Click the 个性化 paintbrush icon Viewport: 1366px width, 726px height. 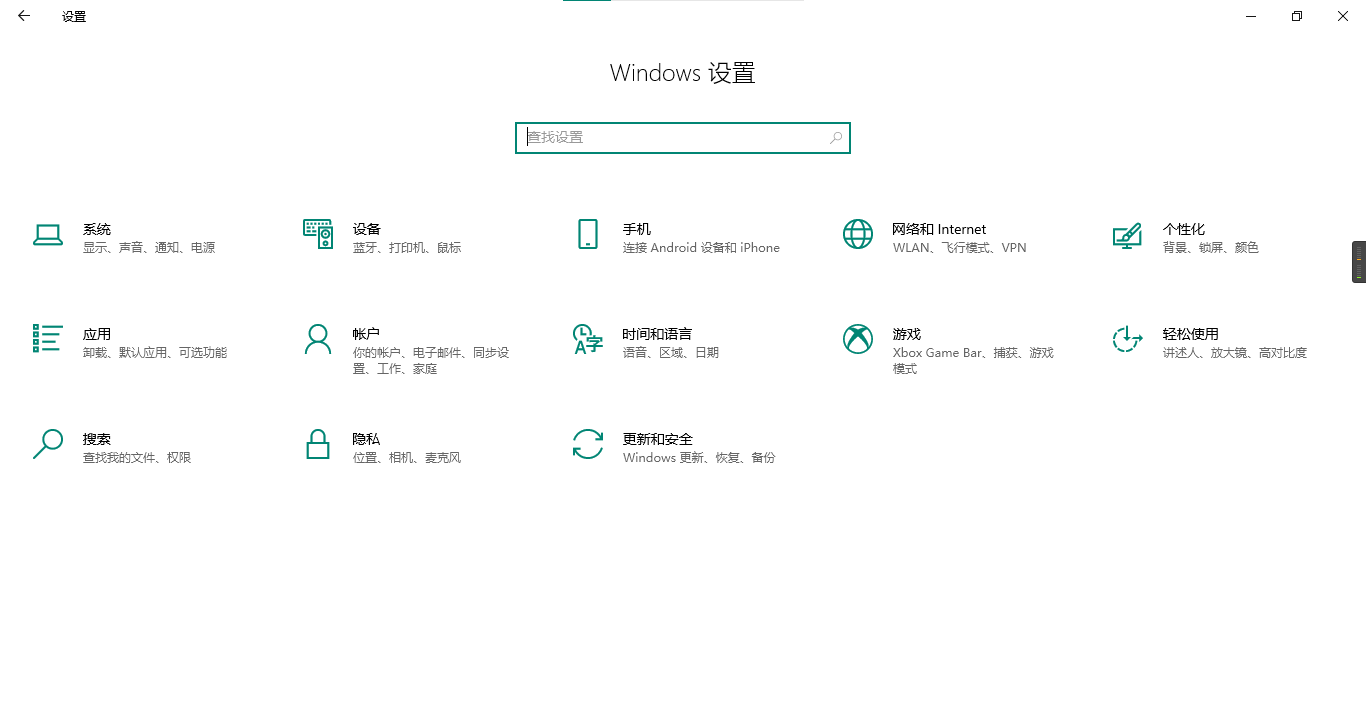tap(1128, 236)
